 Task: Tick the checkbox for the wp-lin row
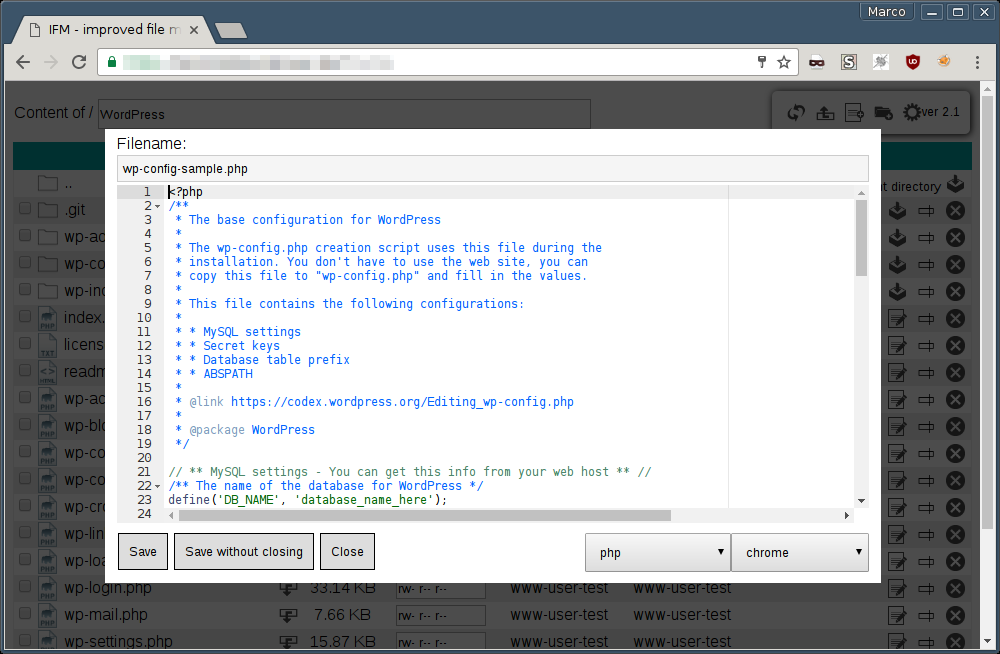pos(25,531)
